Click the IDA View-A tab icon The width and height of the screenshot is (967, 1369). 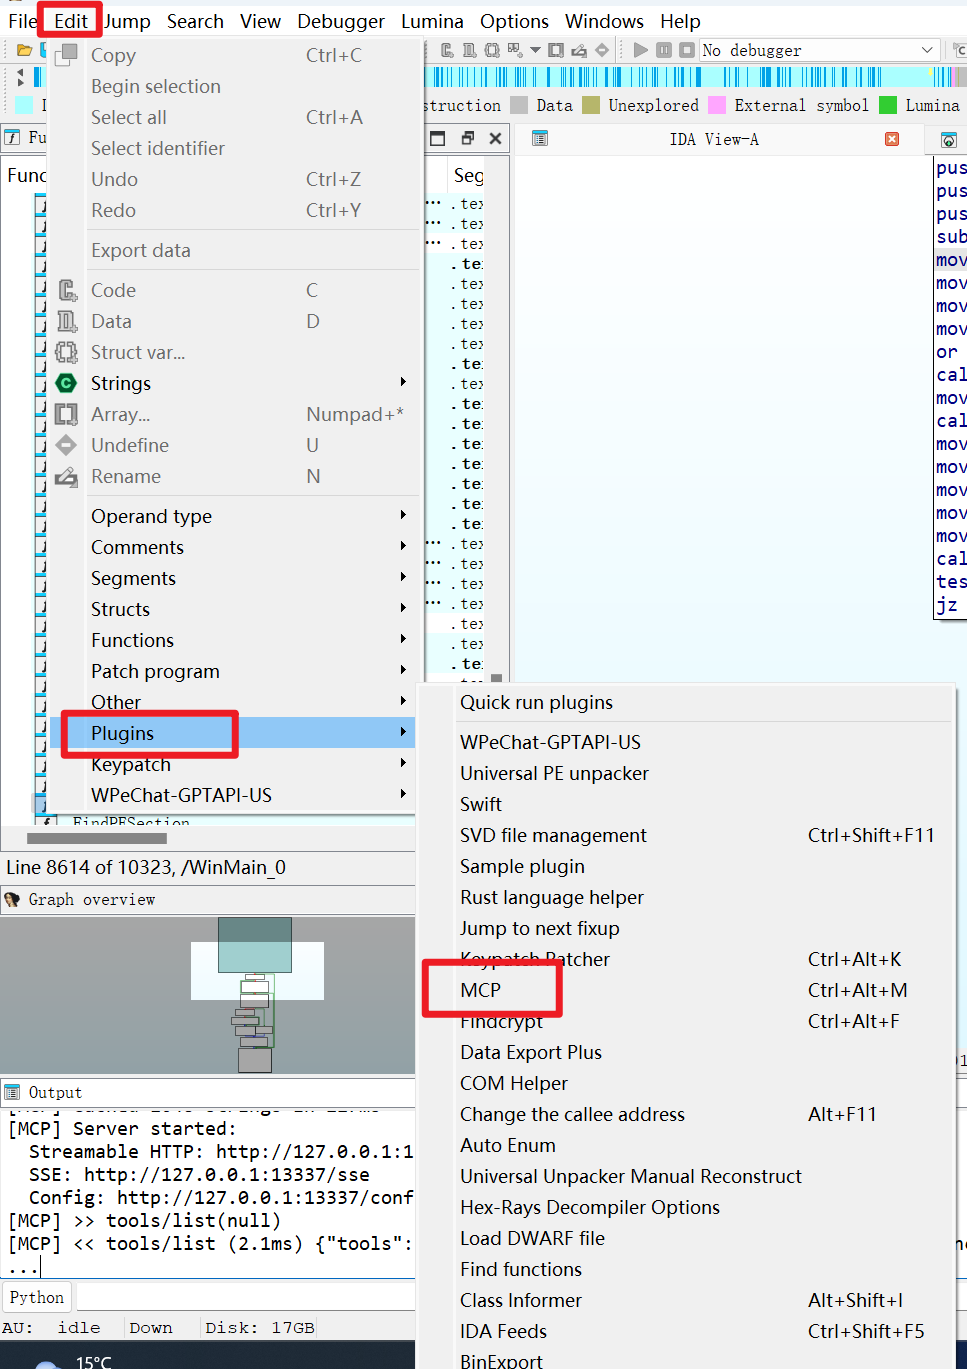click(540, 139)
